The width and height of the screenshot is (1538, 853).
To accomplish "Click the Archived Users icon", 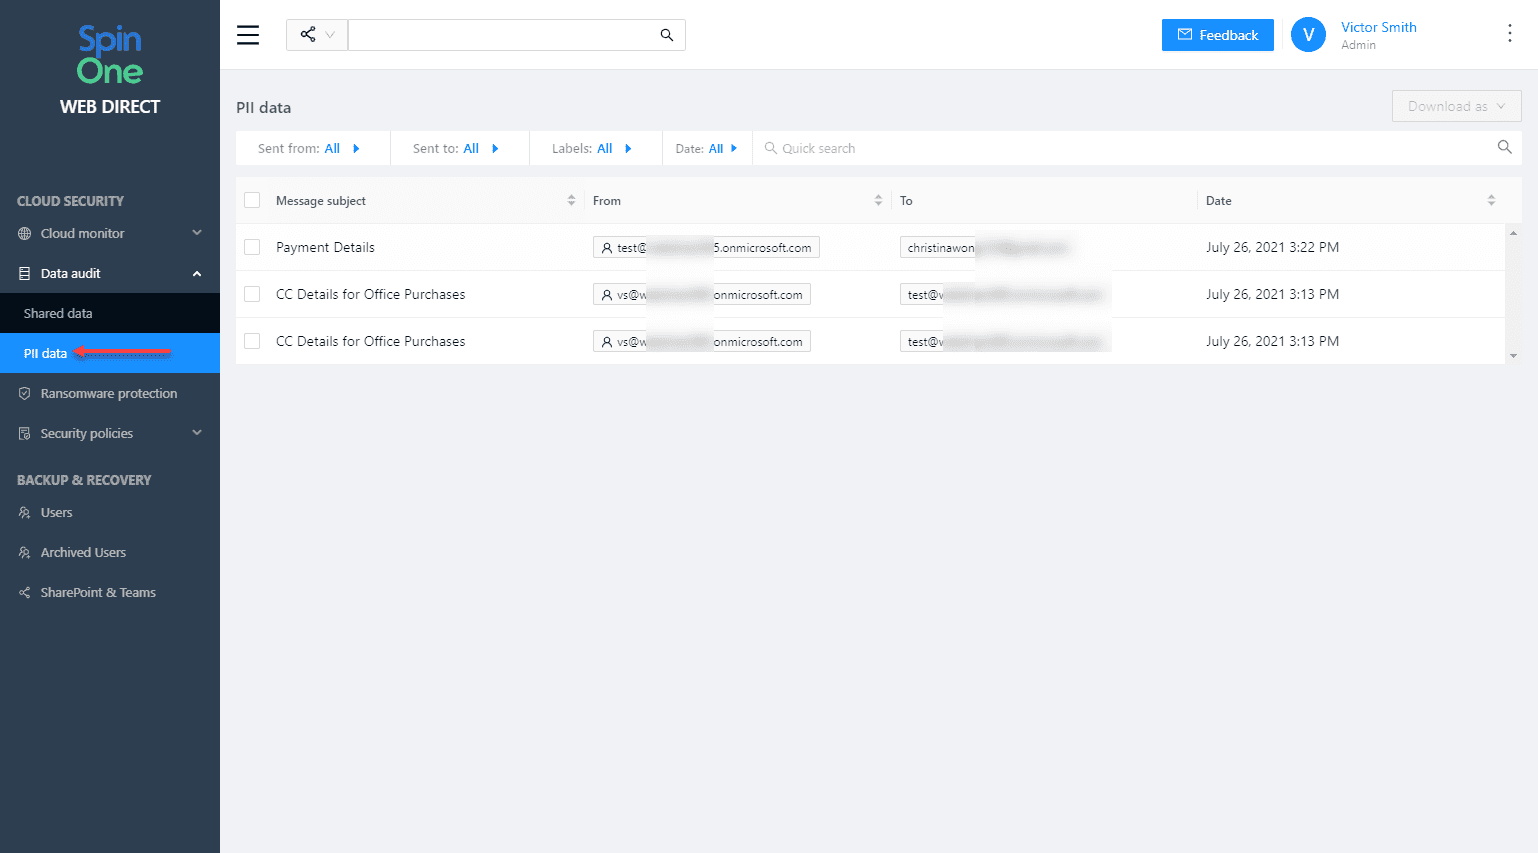I will (x=25, y=552).
